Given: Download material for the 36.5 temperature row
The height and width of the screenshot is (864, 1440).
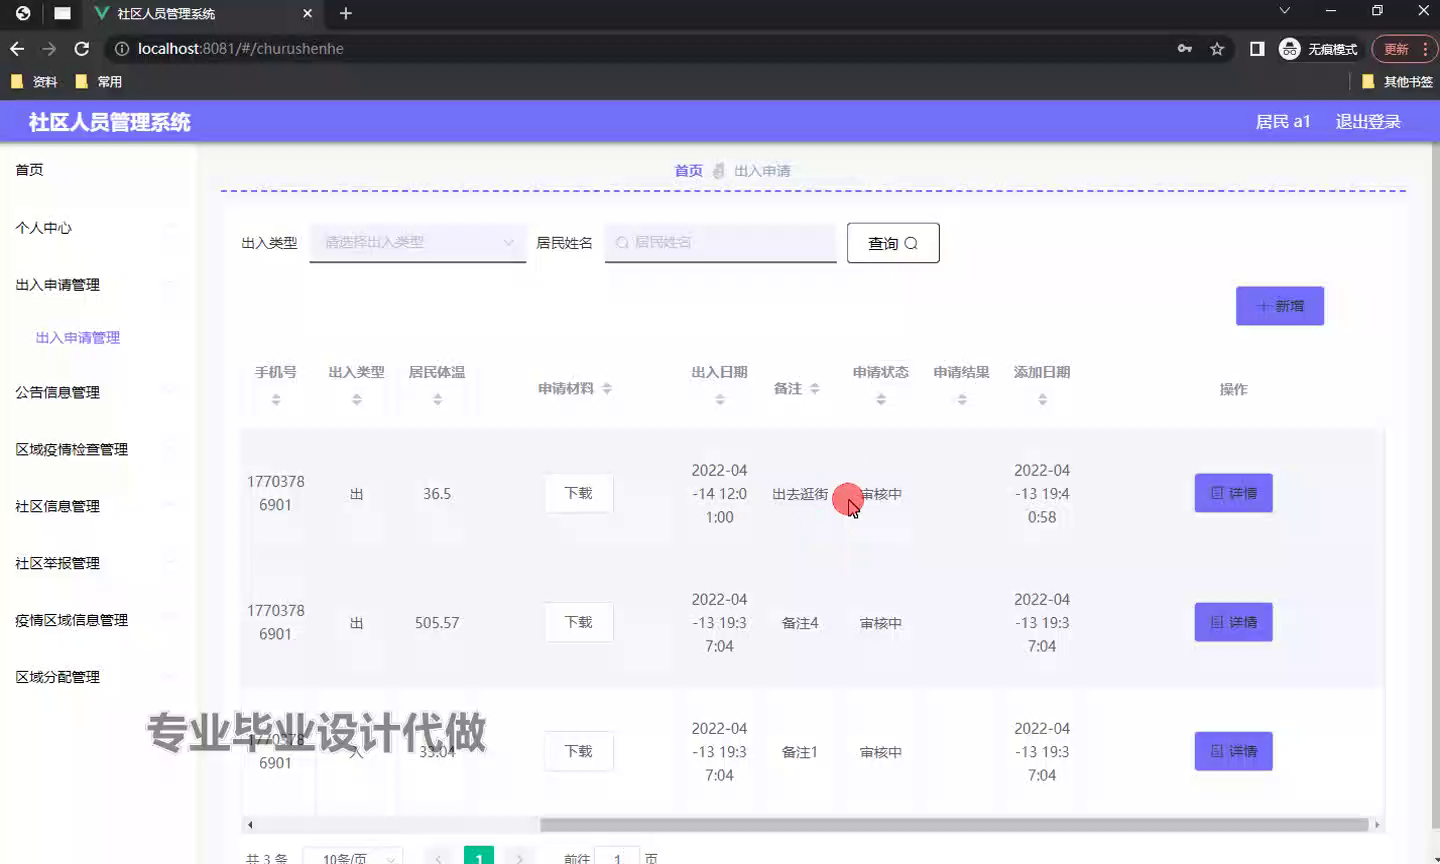Looking at the screenshot, I should [579, 493].
